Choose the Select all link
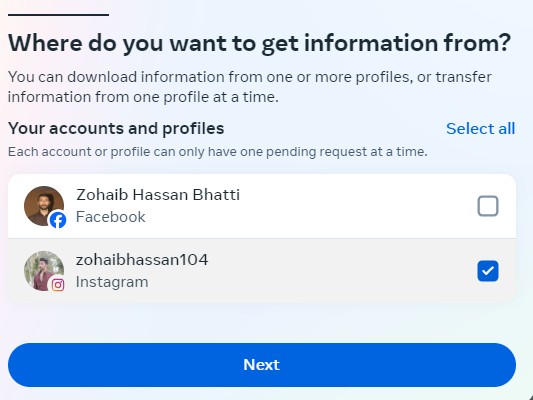533x400 pixels. pos(480,128)
